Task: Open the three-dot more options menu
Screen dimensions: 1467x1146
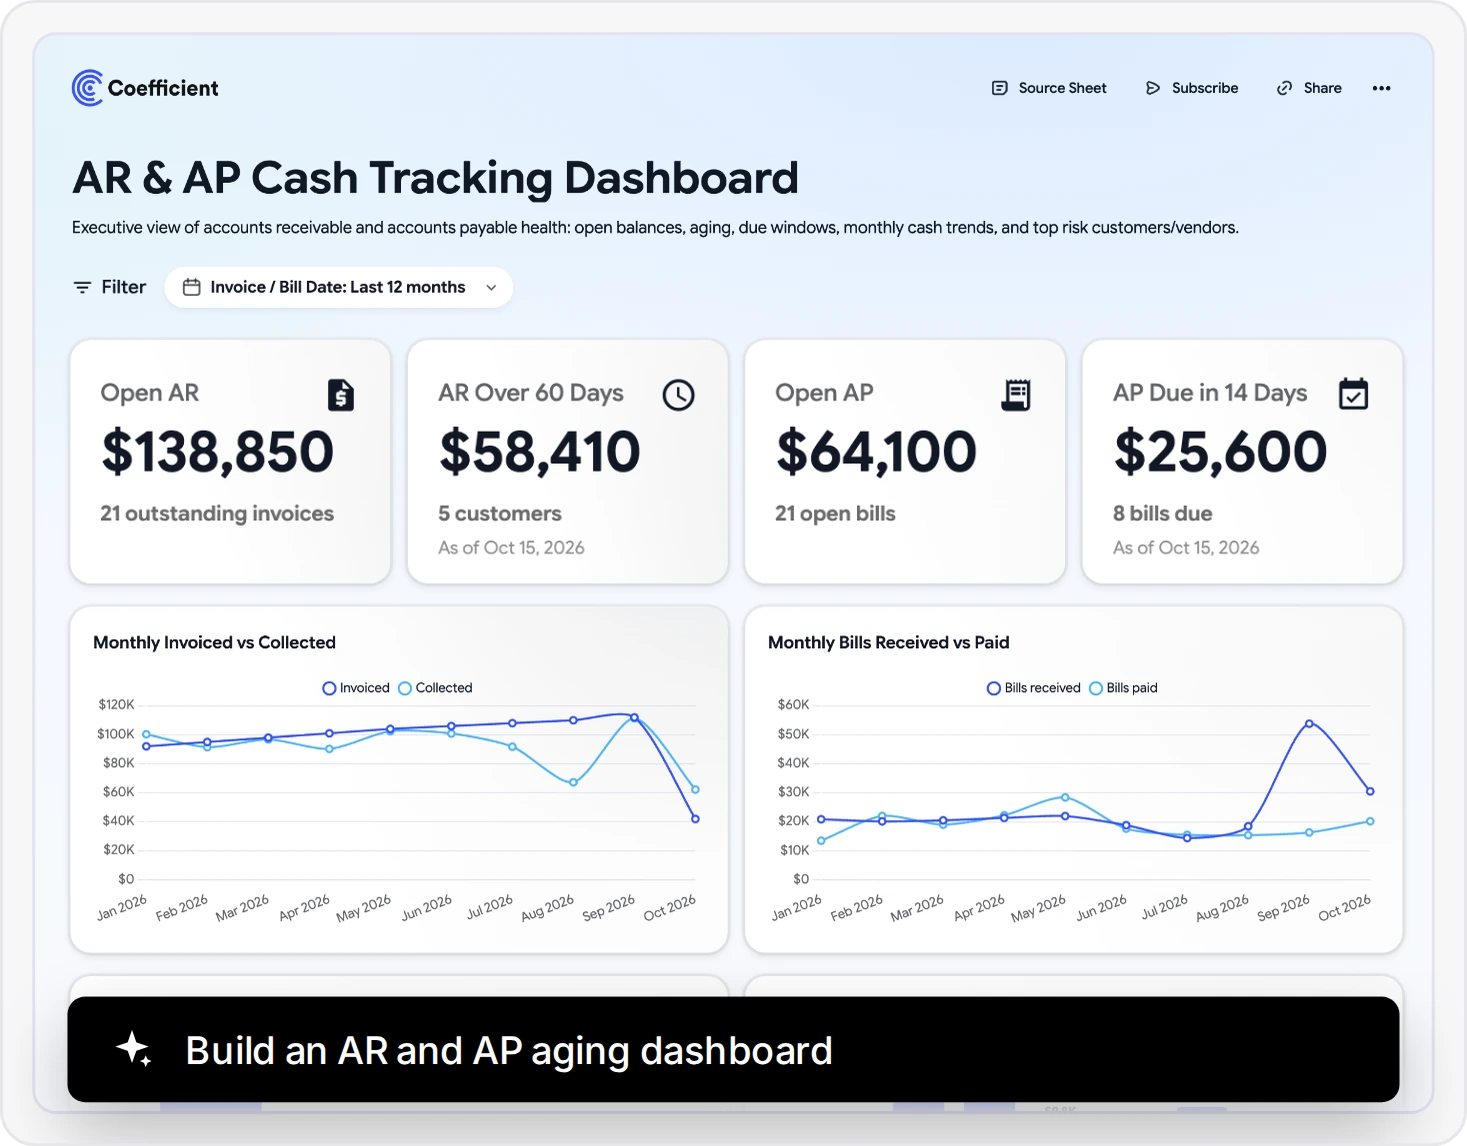Action: [1381, 88]
